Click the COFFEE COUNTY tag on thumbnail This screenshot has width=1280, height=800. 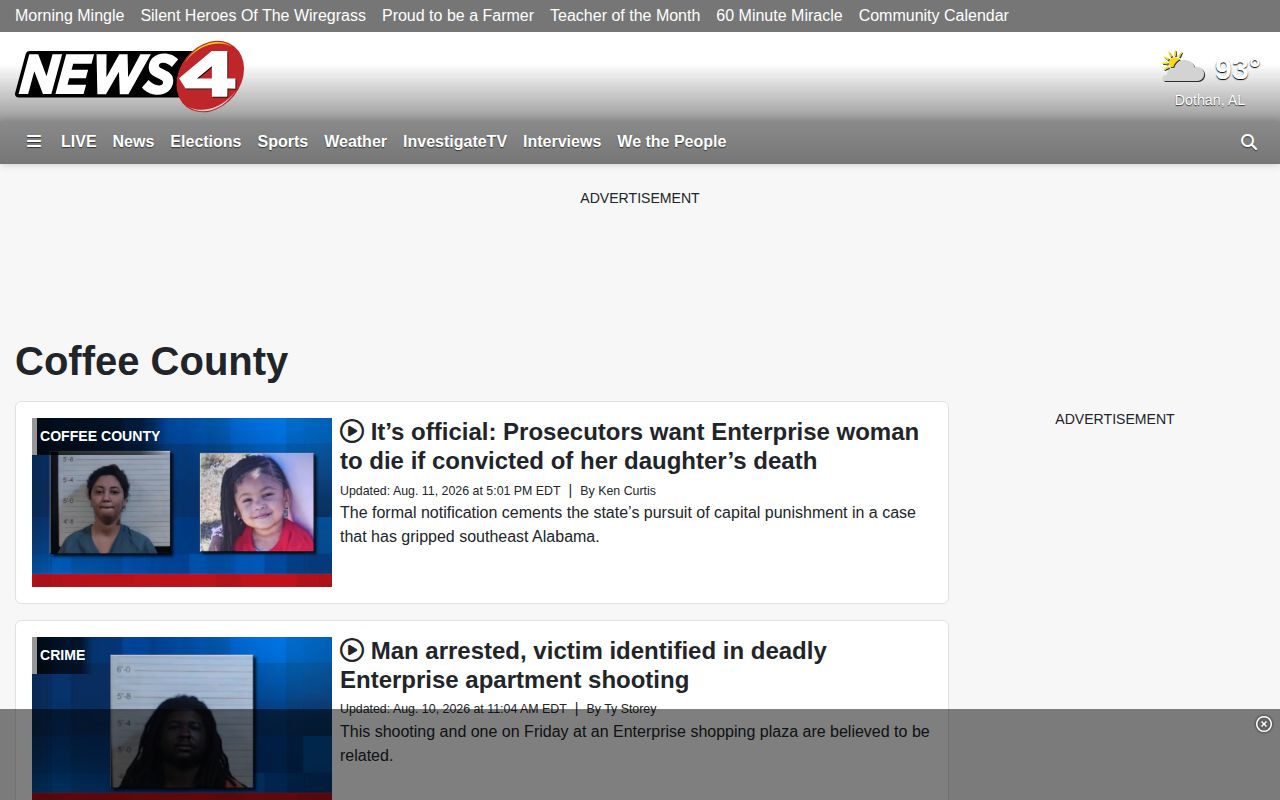pyautogui.click(x=100, y=436)
